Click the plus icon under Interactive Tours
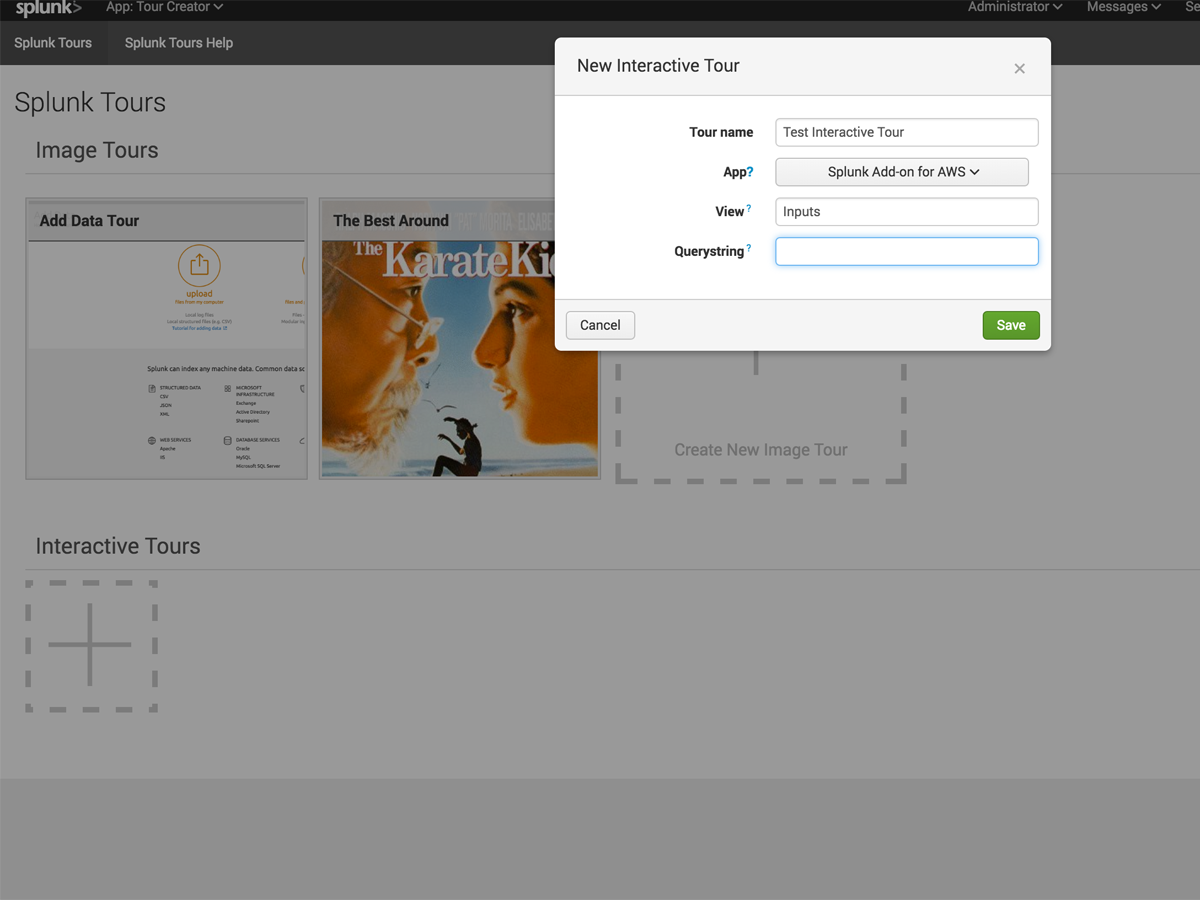The height and width of the screenshot is (900, 1200). 91,646
